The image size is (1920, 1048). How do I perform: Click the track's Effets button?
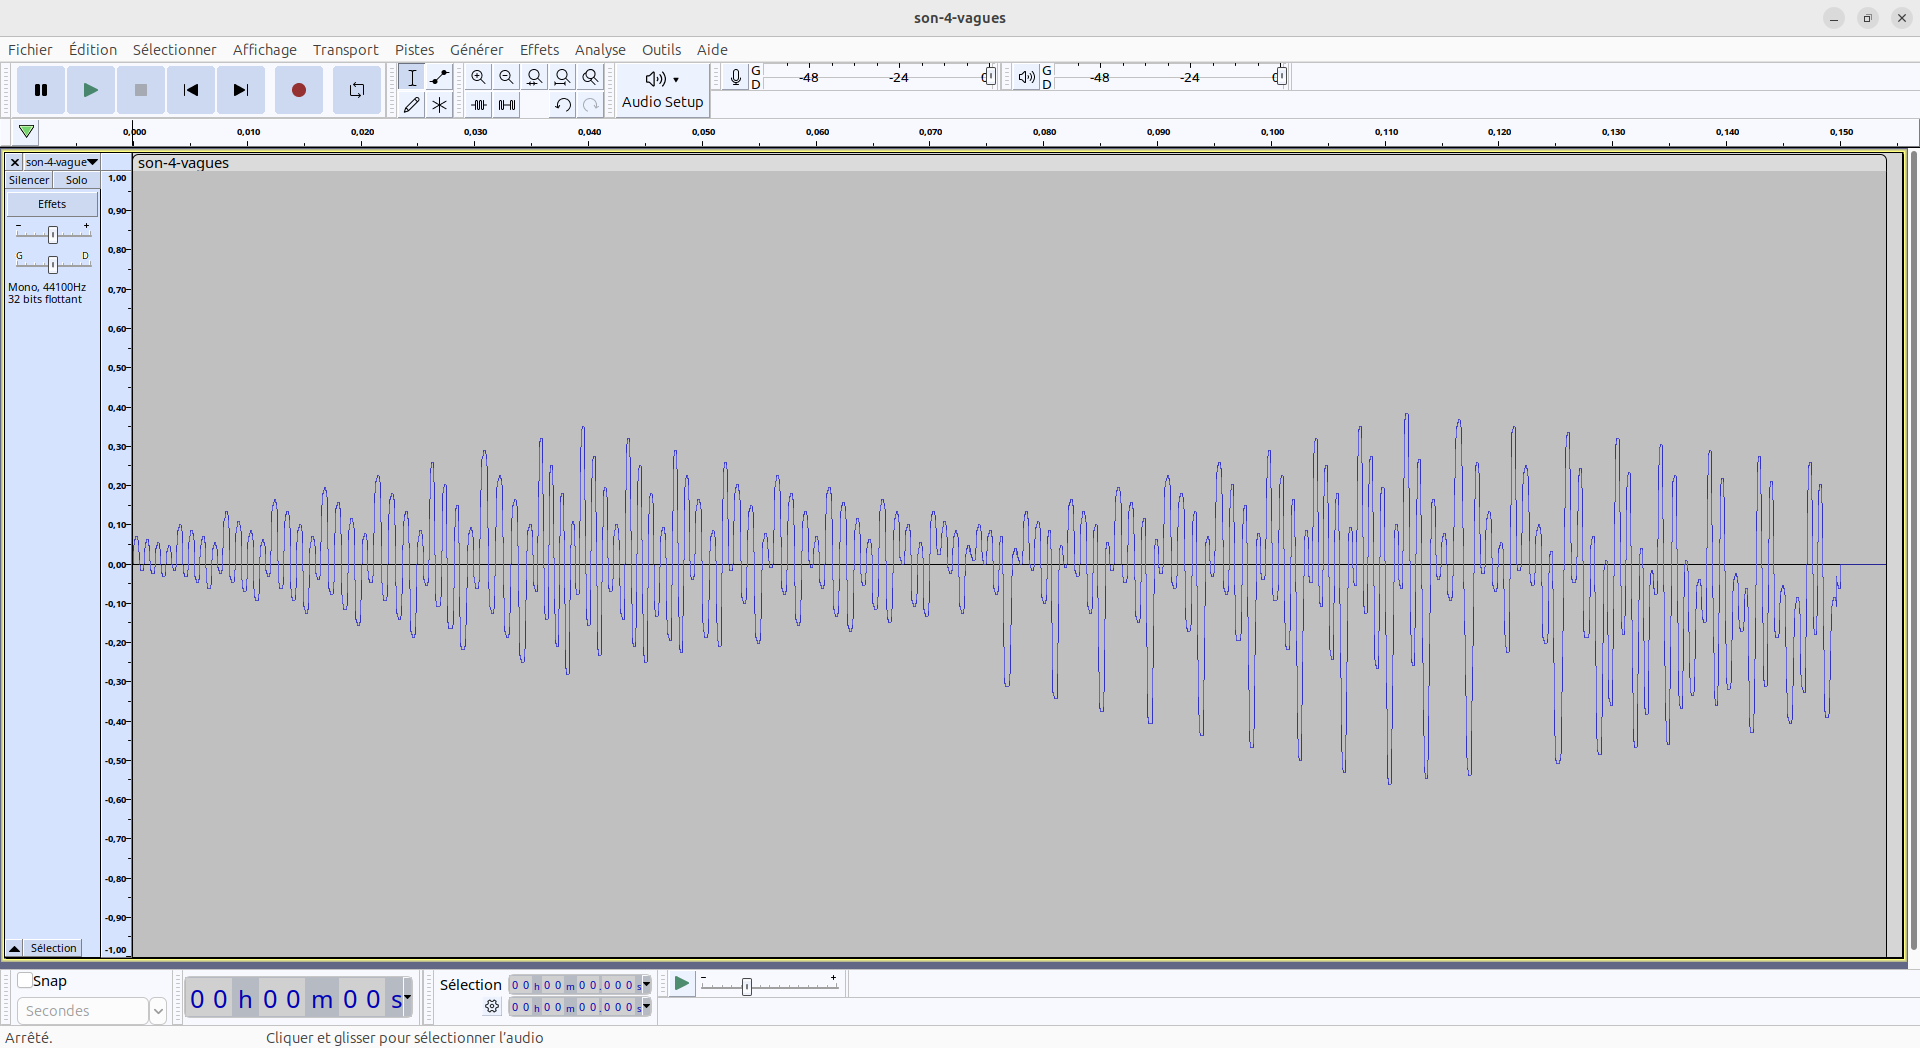click(52, 204)
